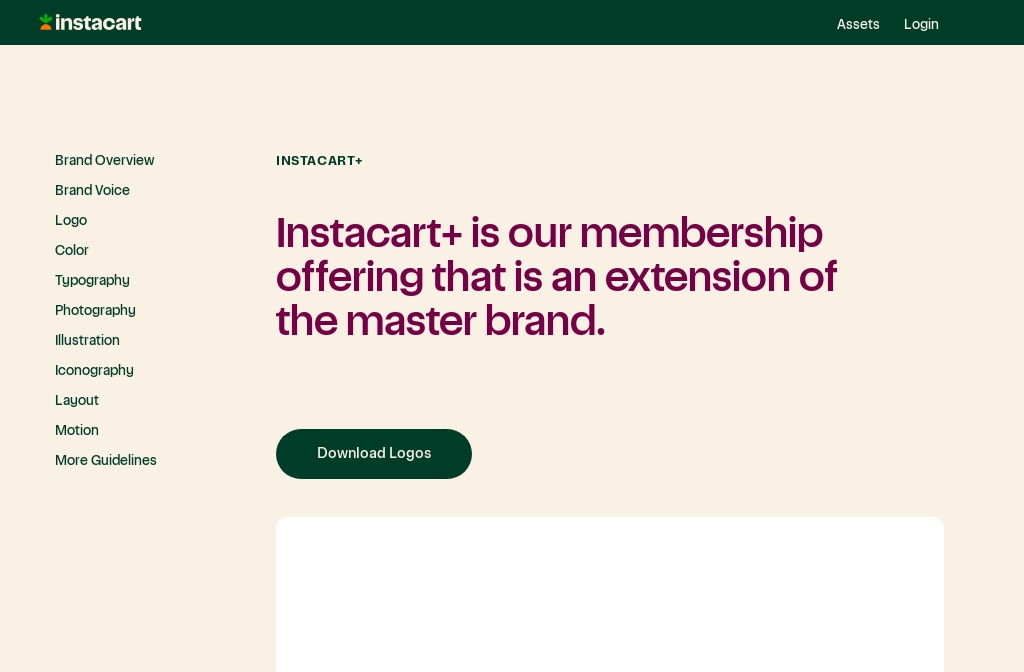
Task: Open the Illustration section
Action: (x=87, y=341)
